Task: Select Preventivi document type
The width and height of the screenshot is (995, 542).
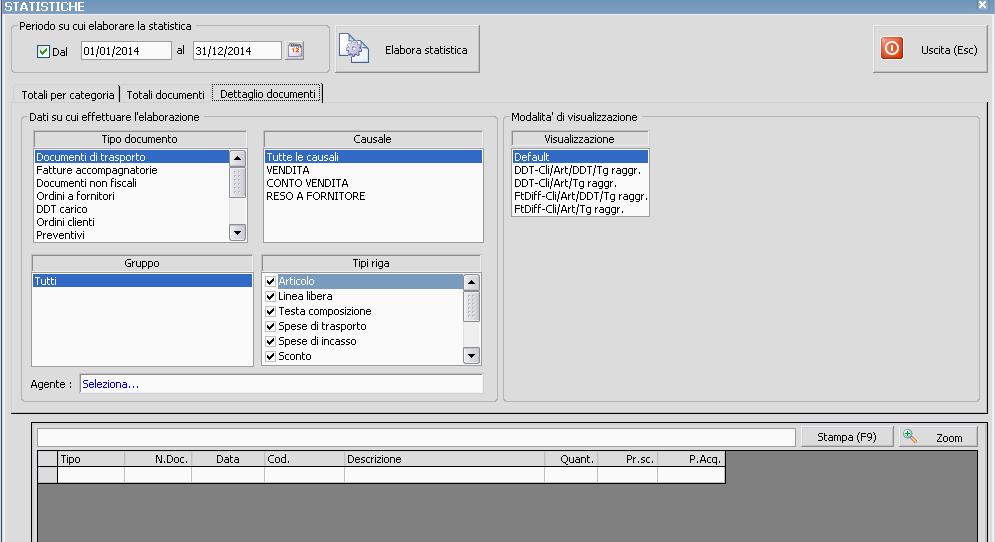Action: (131, 235)
